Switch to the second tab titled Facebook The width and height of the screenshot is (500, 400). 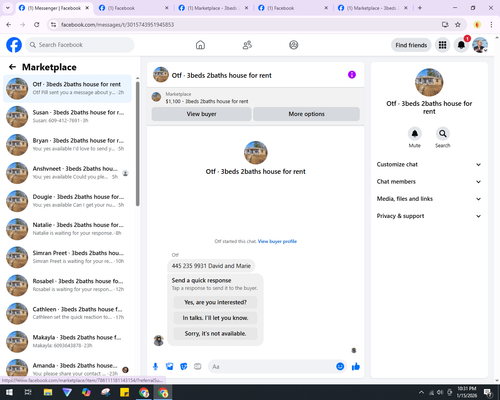[134, 8]
